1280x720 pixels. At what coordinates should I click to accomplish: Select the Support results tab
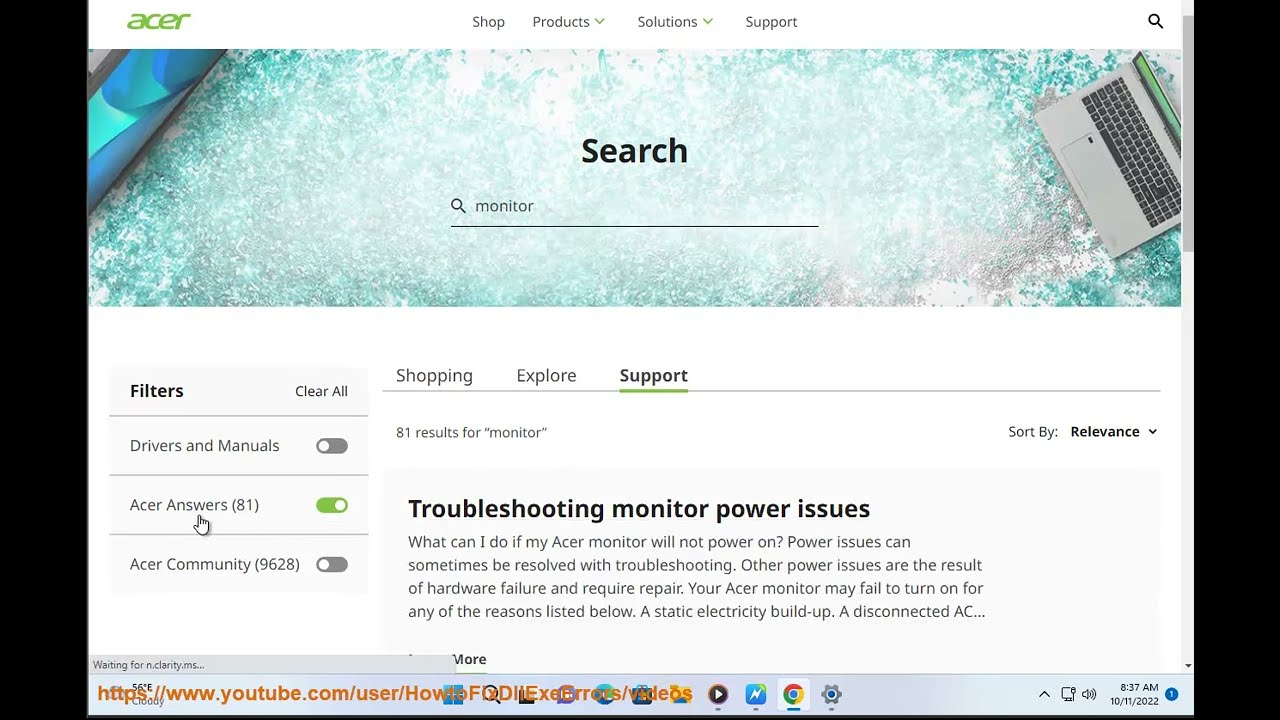653,375
